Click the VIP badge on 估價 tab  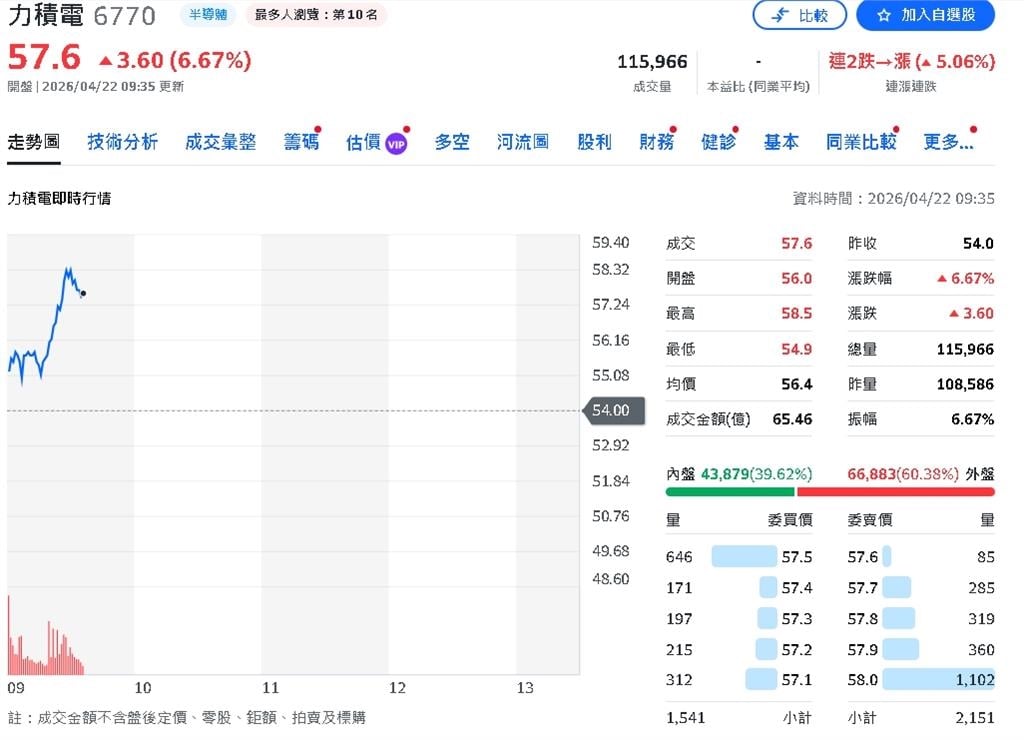394,144
